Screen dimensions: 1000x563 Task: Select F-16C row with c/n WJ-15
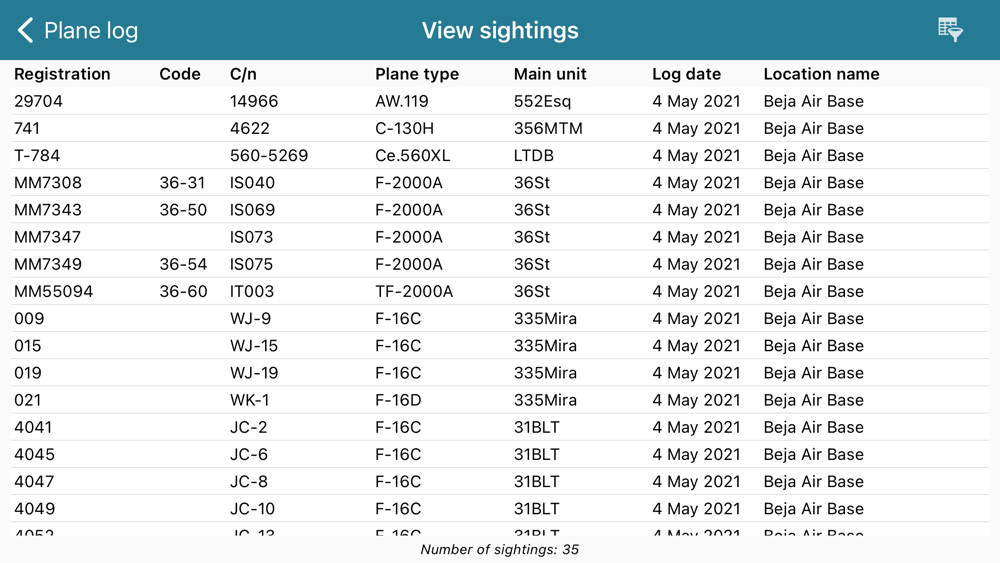click(x=500, y=346)
